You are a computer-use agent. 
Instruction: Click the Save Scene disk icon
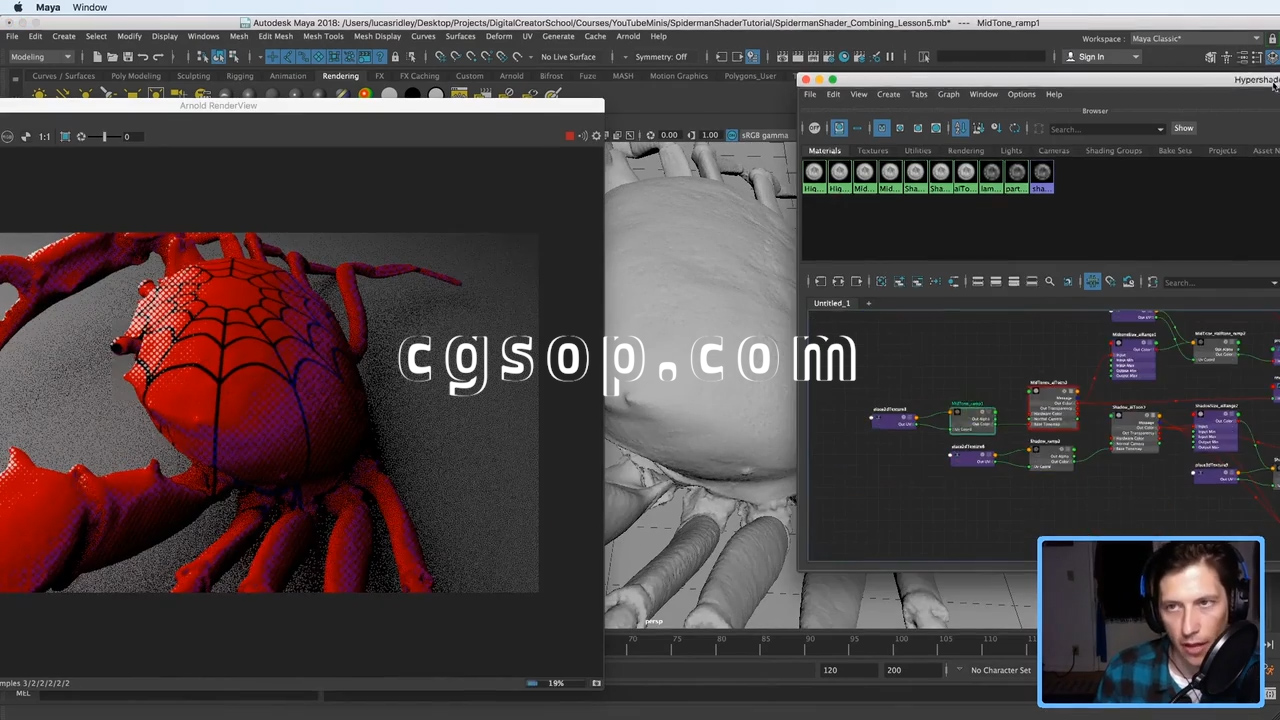pos(127,57)
